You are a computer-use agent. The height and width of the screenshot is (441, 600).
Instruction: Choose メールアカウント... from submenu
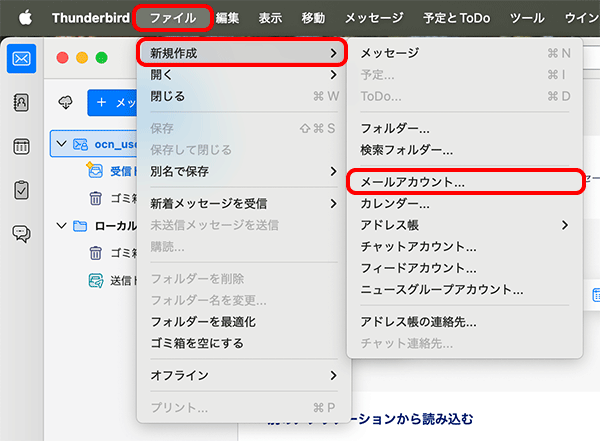coord(412,183)
